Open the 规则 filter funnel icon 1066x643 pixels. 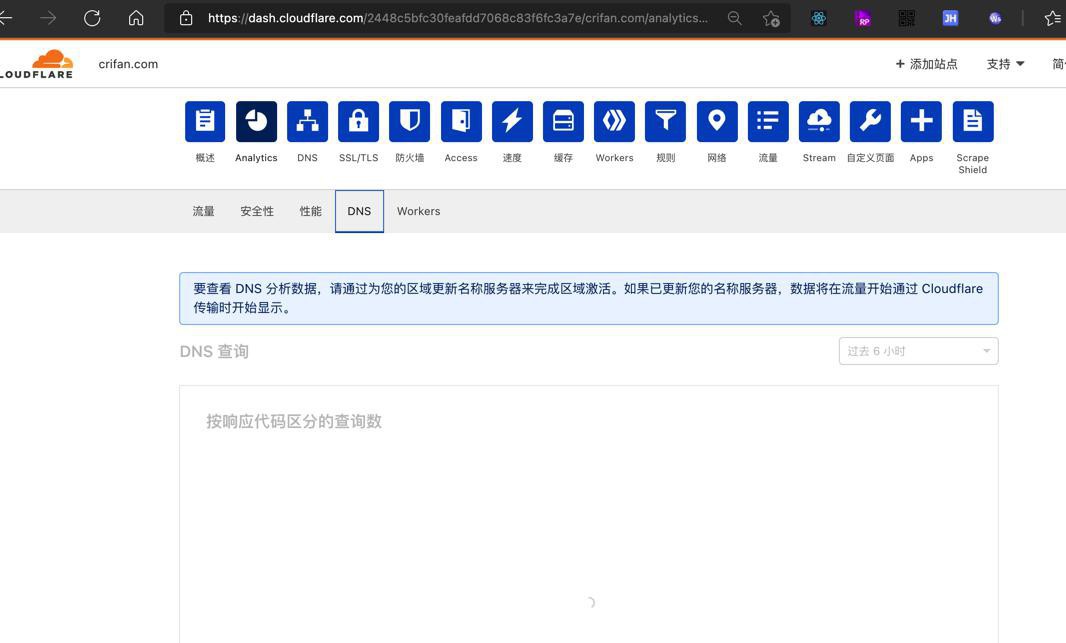[x=666, y=121]
